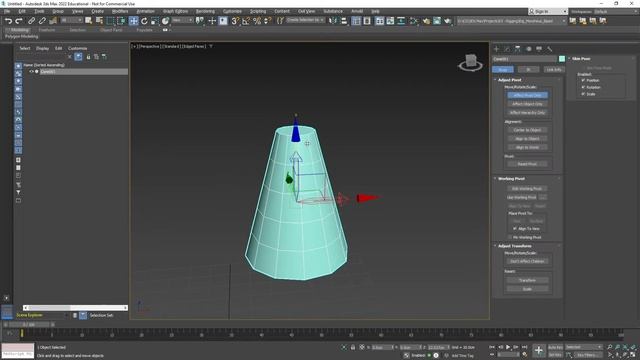640x360 pixels.
Task: Open Select by Name dialog
Action: click(x=99, y=21)
